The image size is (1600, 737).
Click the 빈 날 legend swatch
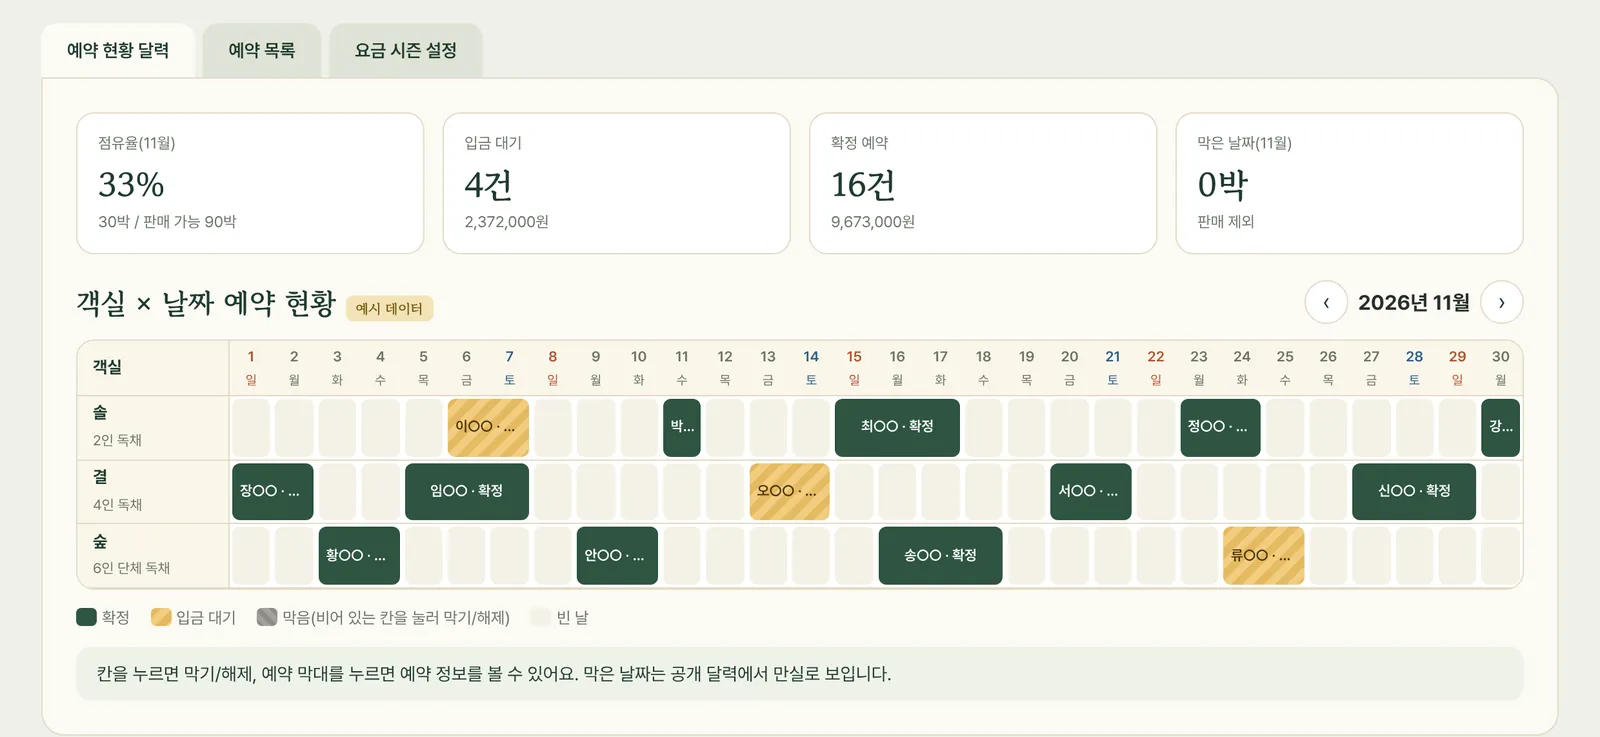tap(541, 617)
